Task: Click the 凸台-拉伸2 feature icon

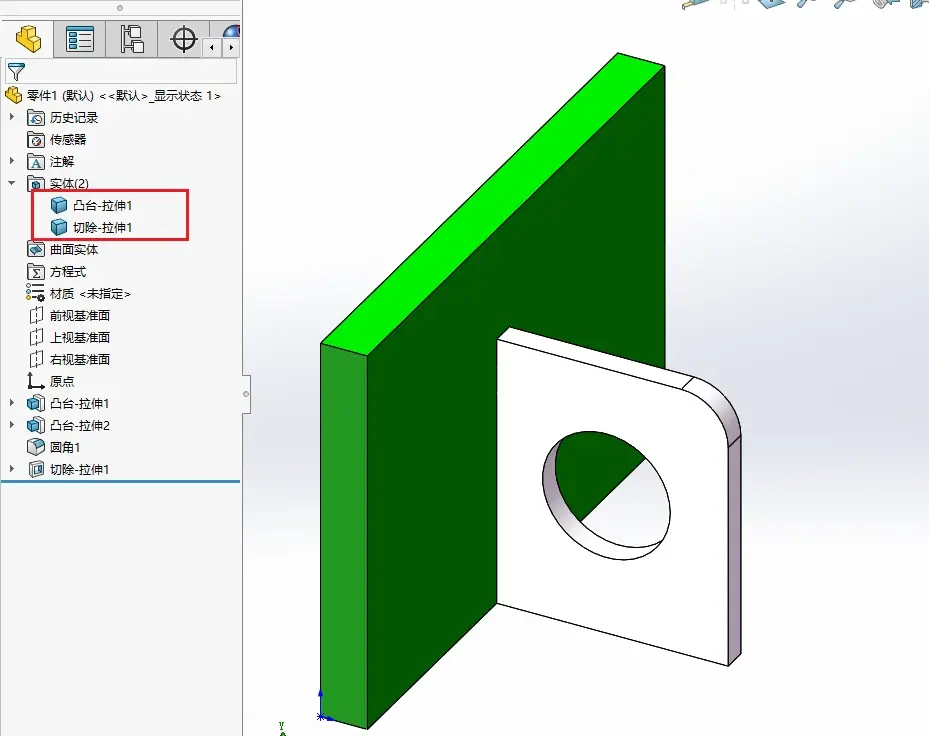Action: click(x=36, y=425)
